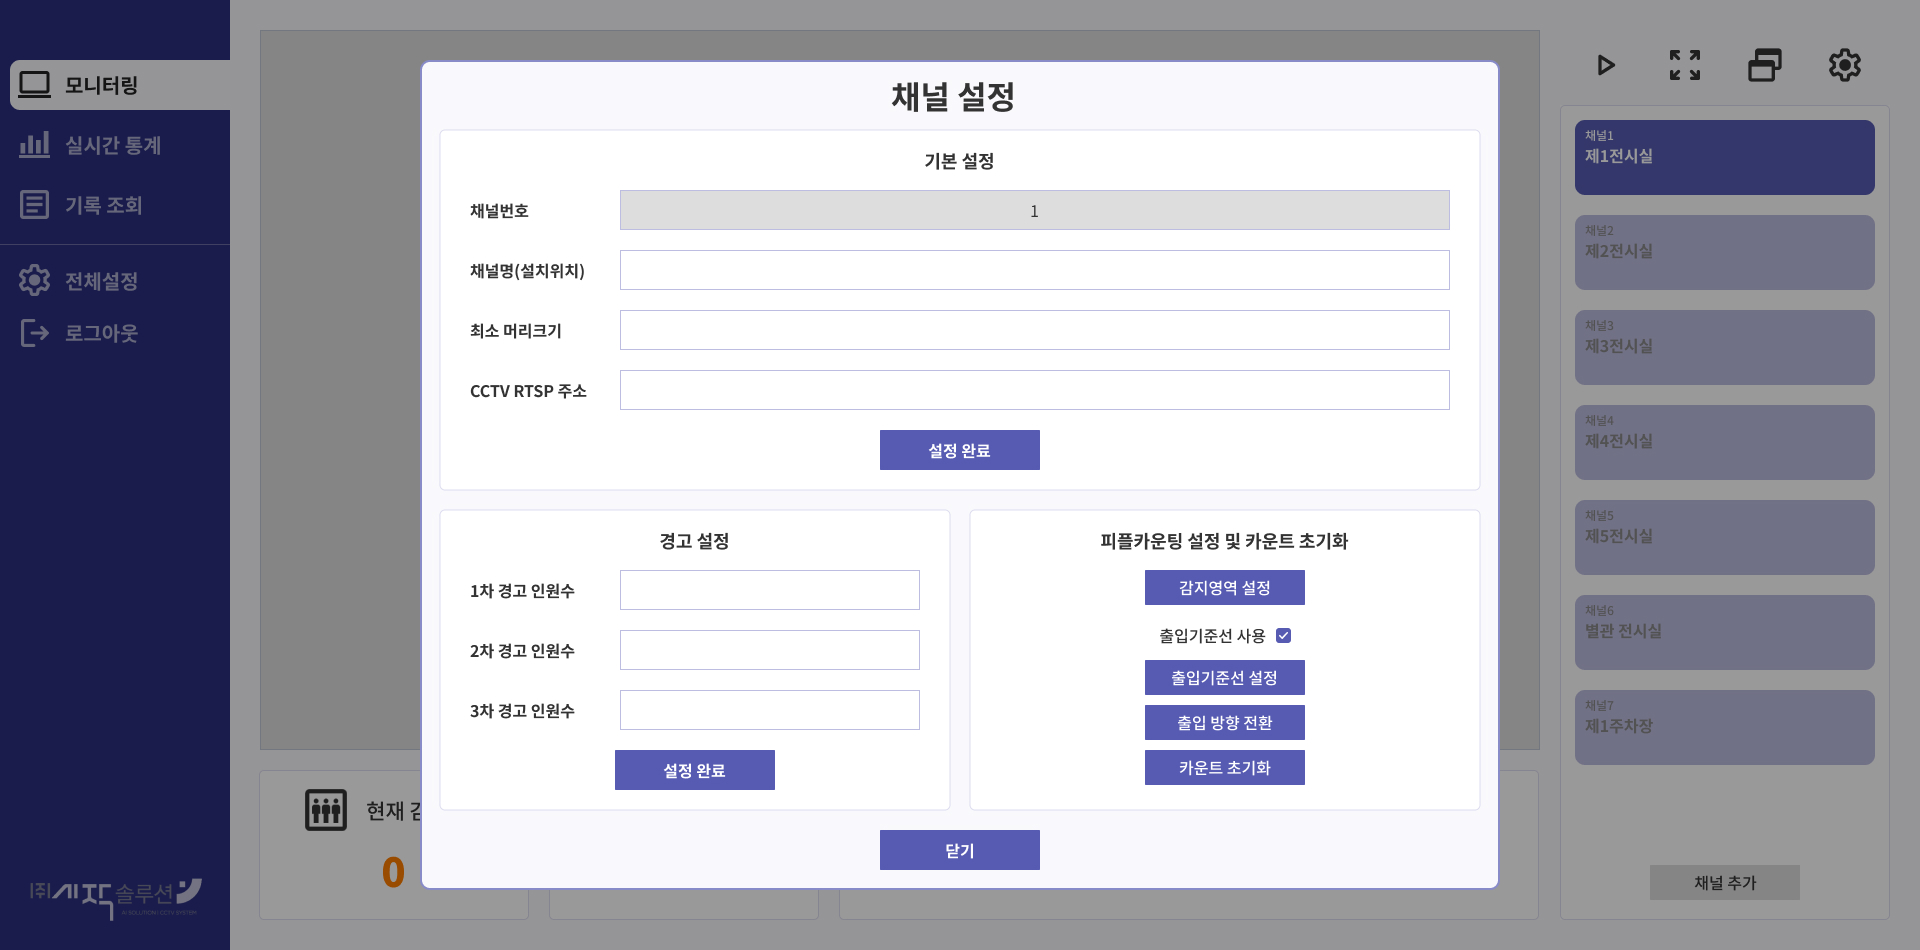Click the CCTV RTSP 주소 input field
1920x950 pixels.
(1034, 390)
